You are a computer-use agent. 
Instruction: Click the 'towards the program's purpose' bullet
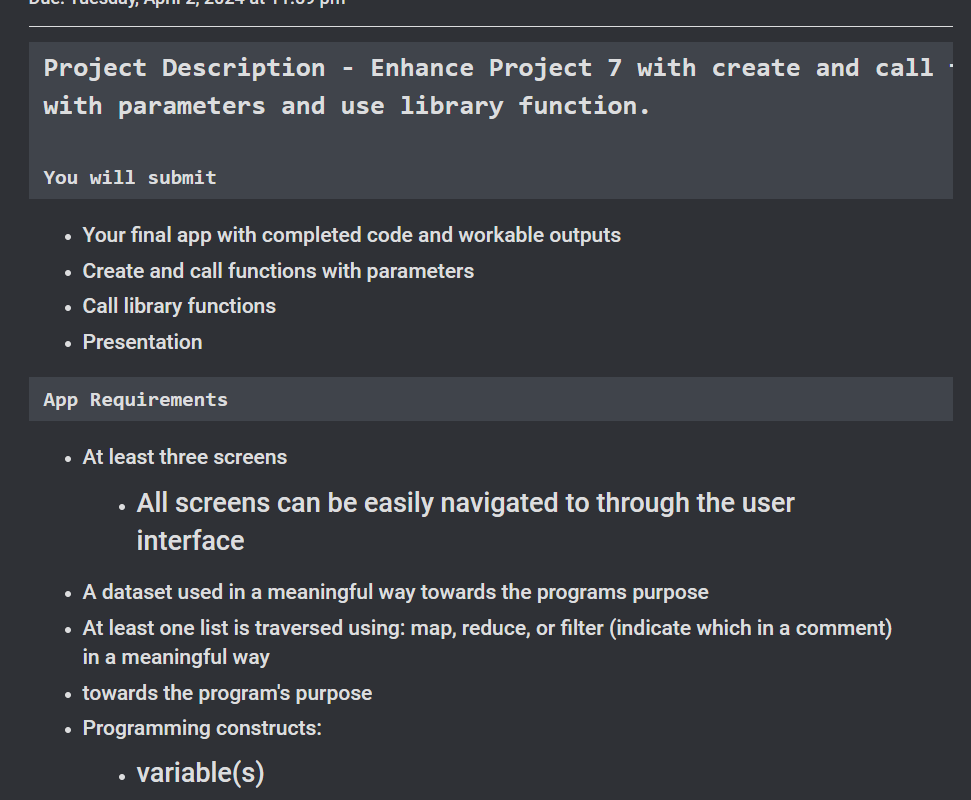227,692
